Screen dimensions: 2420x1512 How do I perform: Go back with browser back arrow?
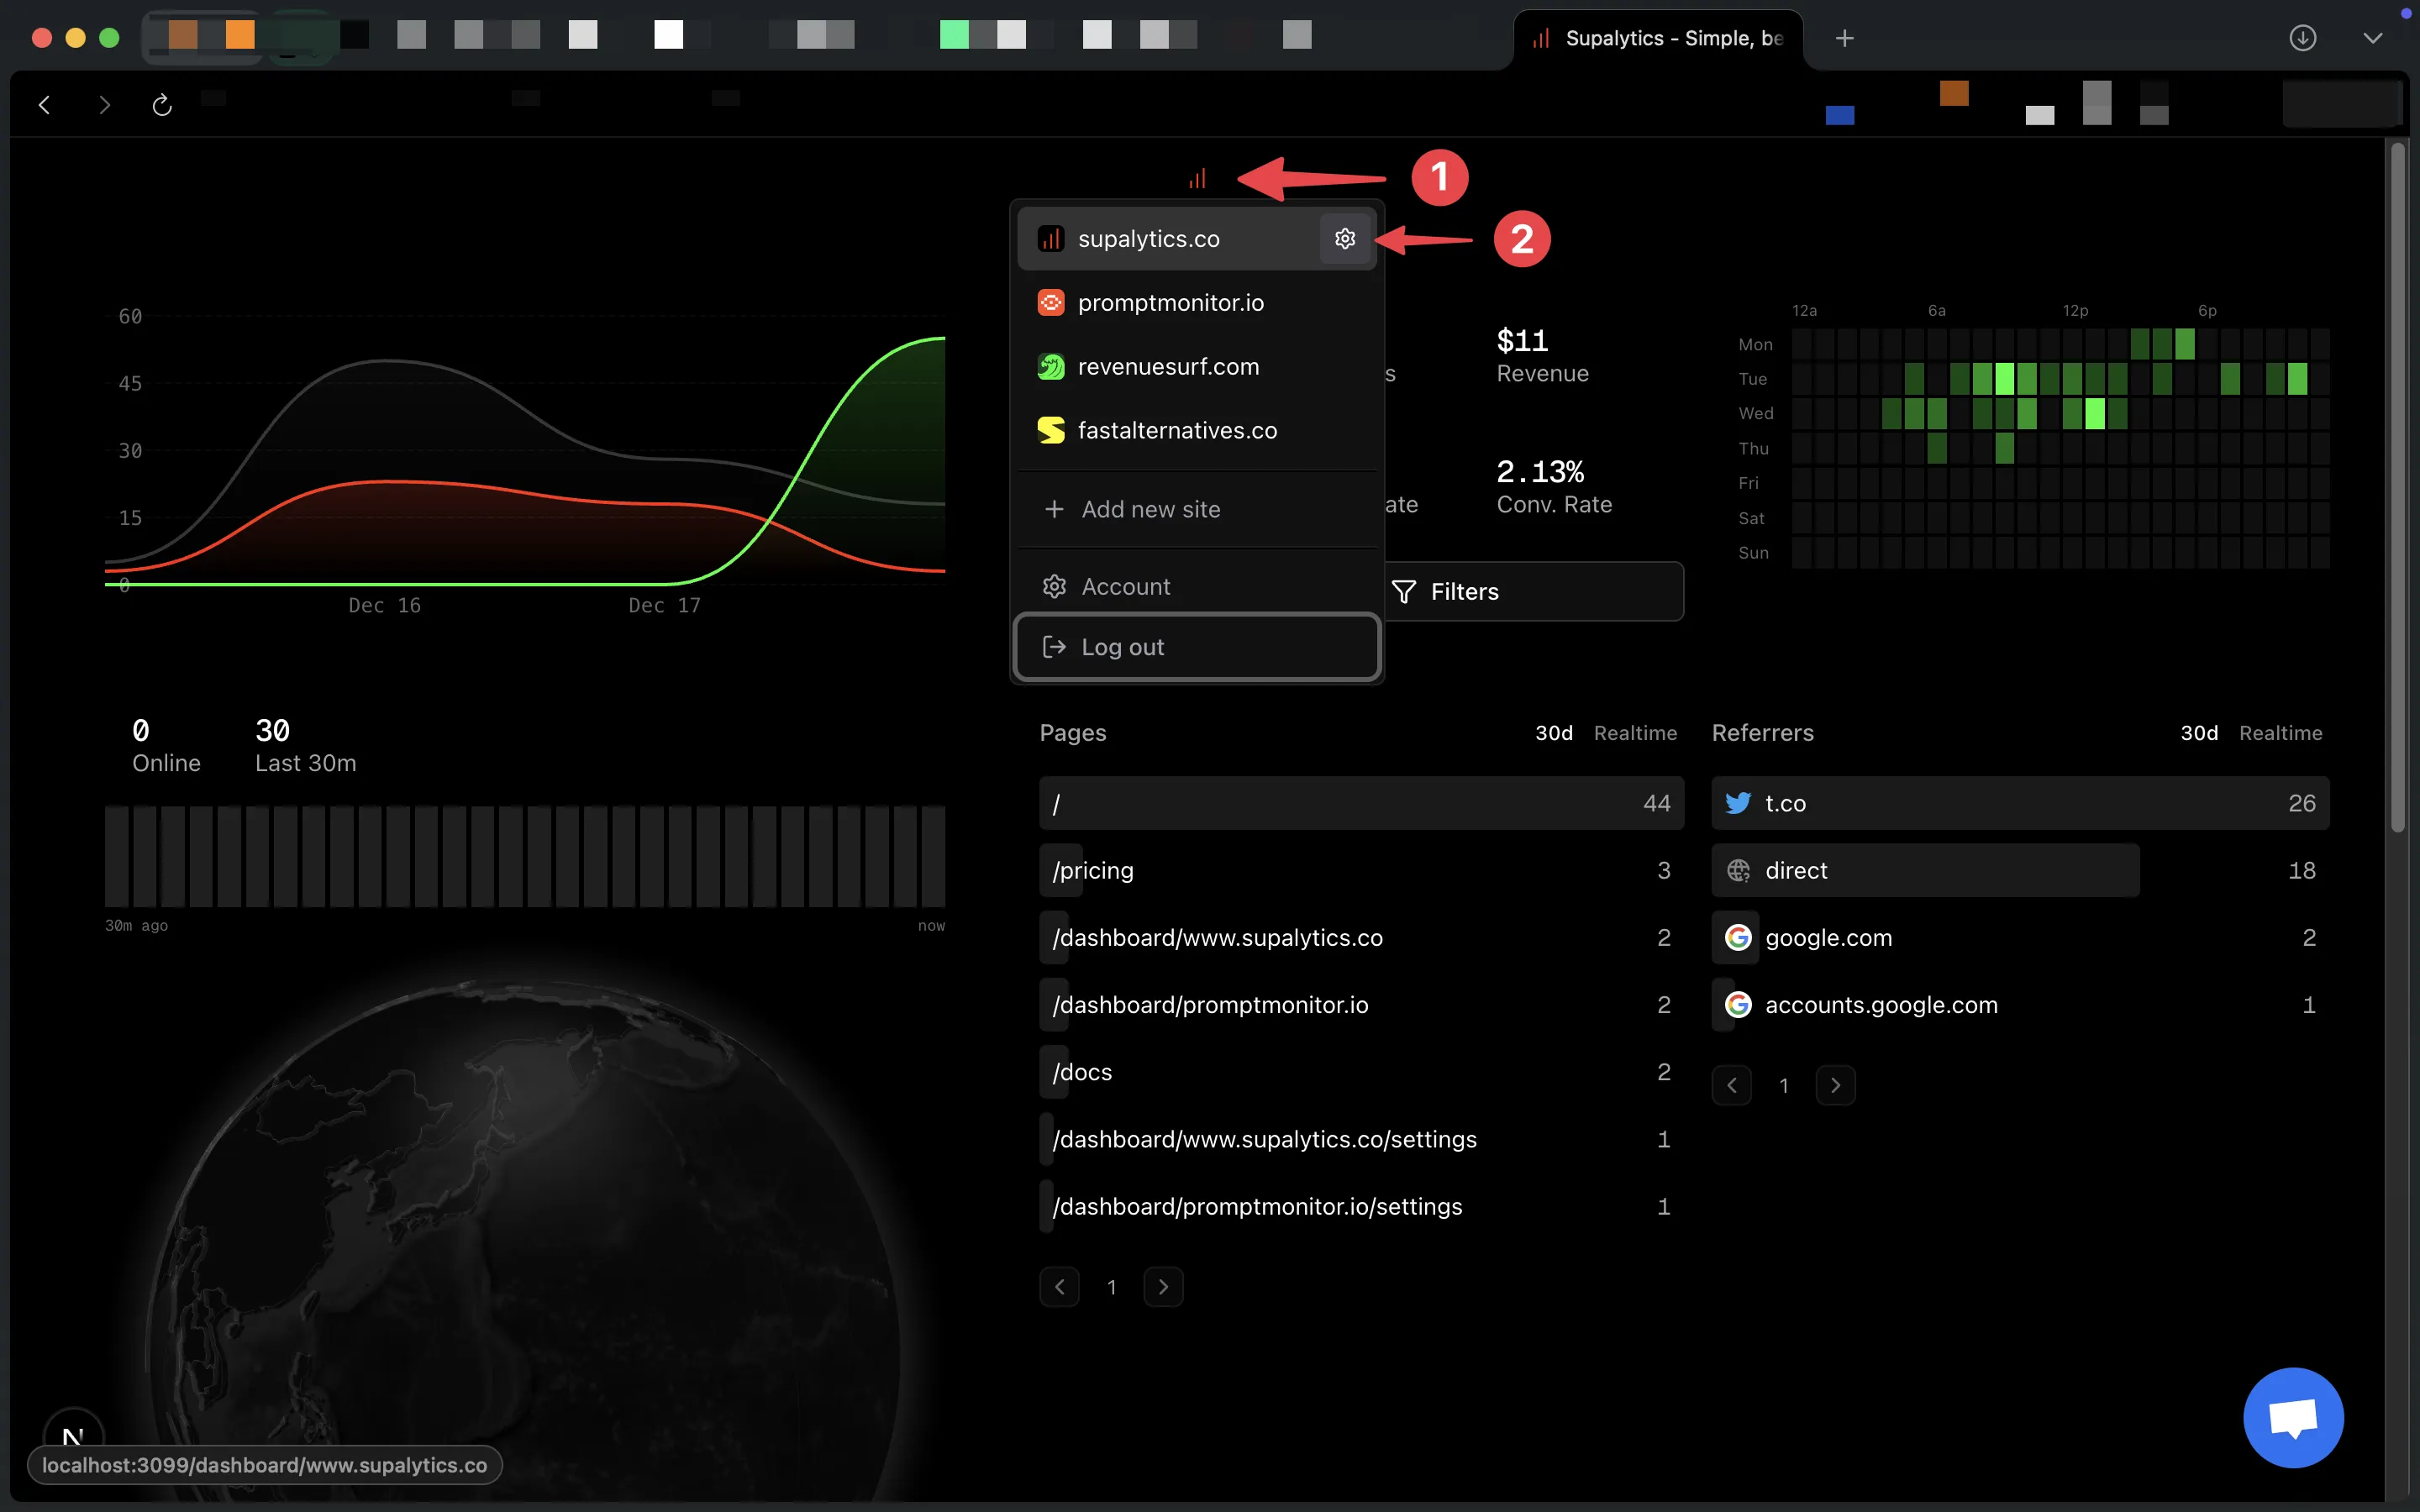tap(45, 105)
